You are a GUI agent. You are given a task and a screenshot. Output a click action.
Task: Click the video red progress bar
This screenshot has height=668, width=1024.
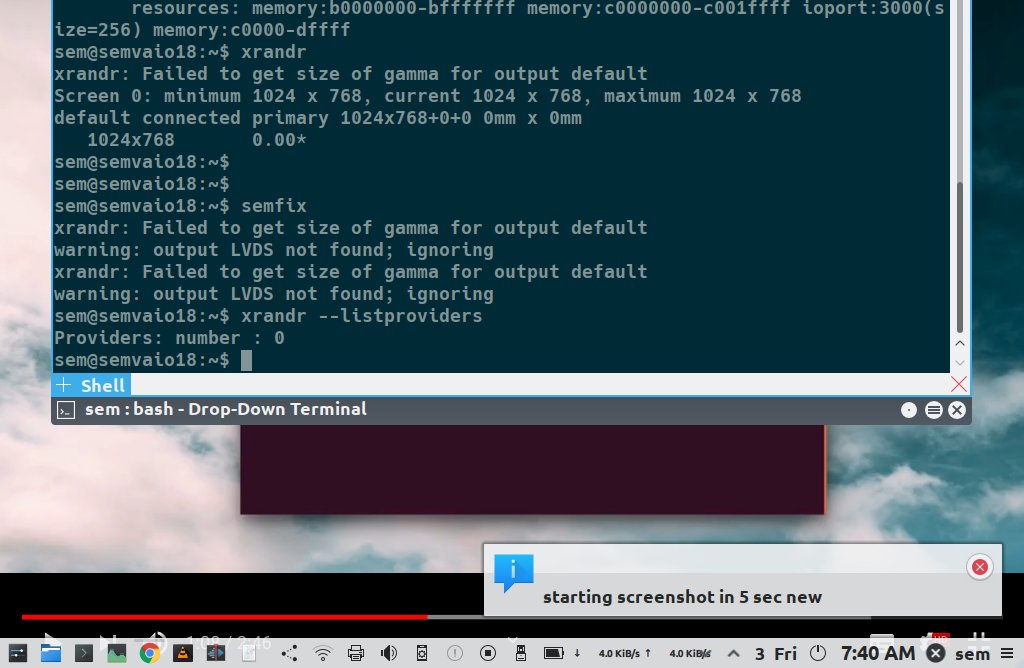[x=224, y=616]
